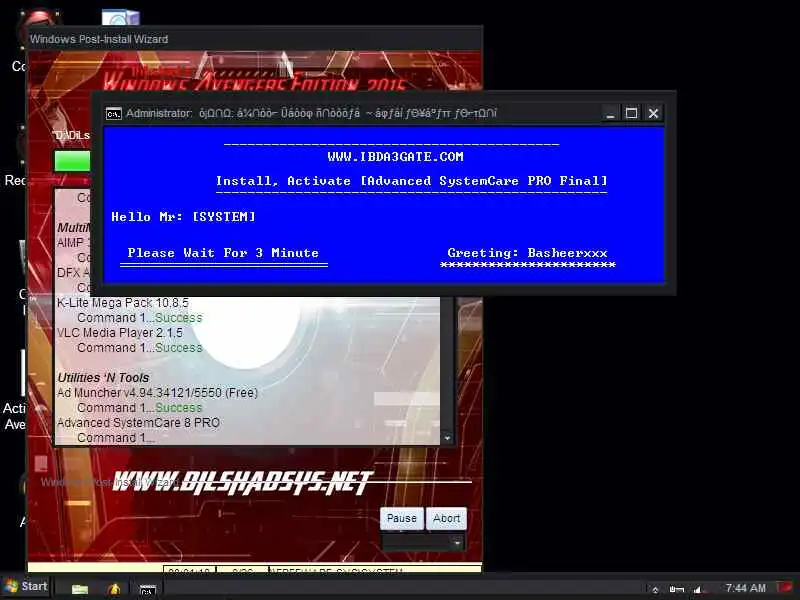The height and width of the screenshot is (600, 800).
Task: Click the power connection tray icon
Action: tap(677, 589)
